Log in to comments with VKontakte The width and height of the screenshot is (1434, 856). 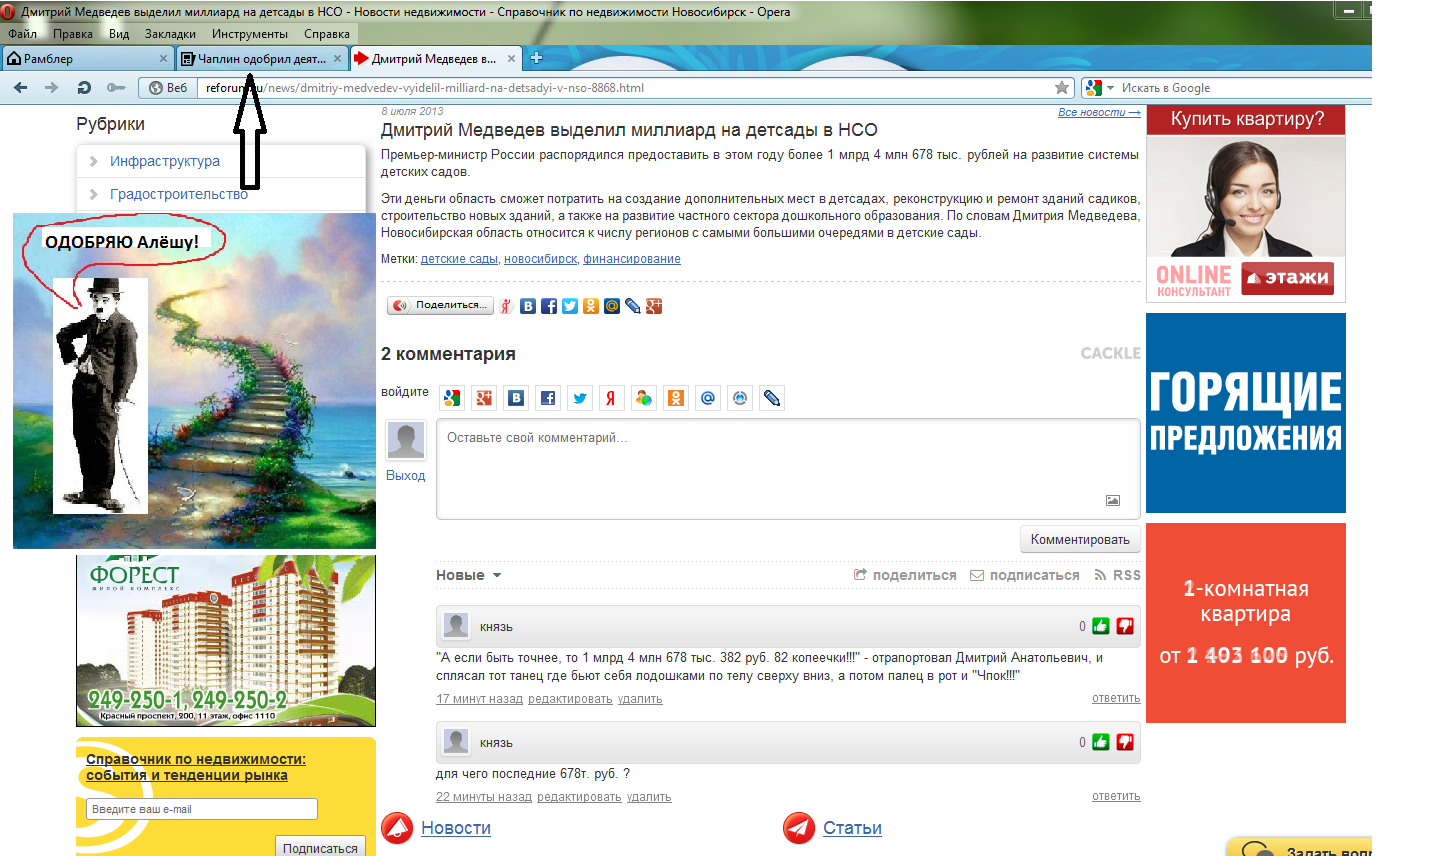click(516, 398)
